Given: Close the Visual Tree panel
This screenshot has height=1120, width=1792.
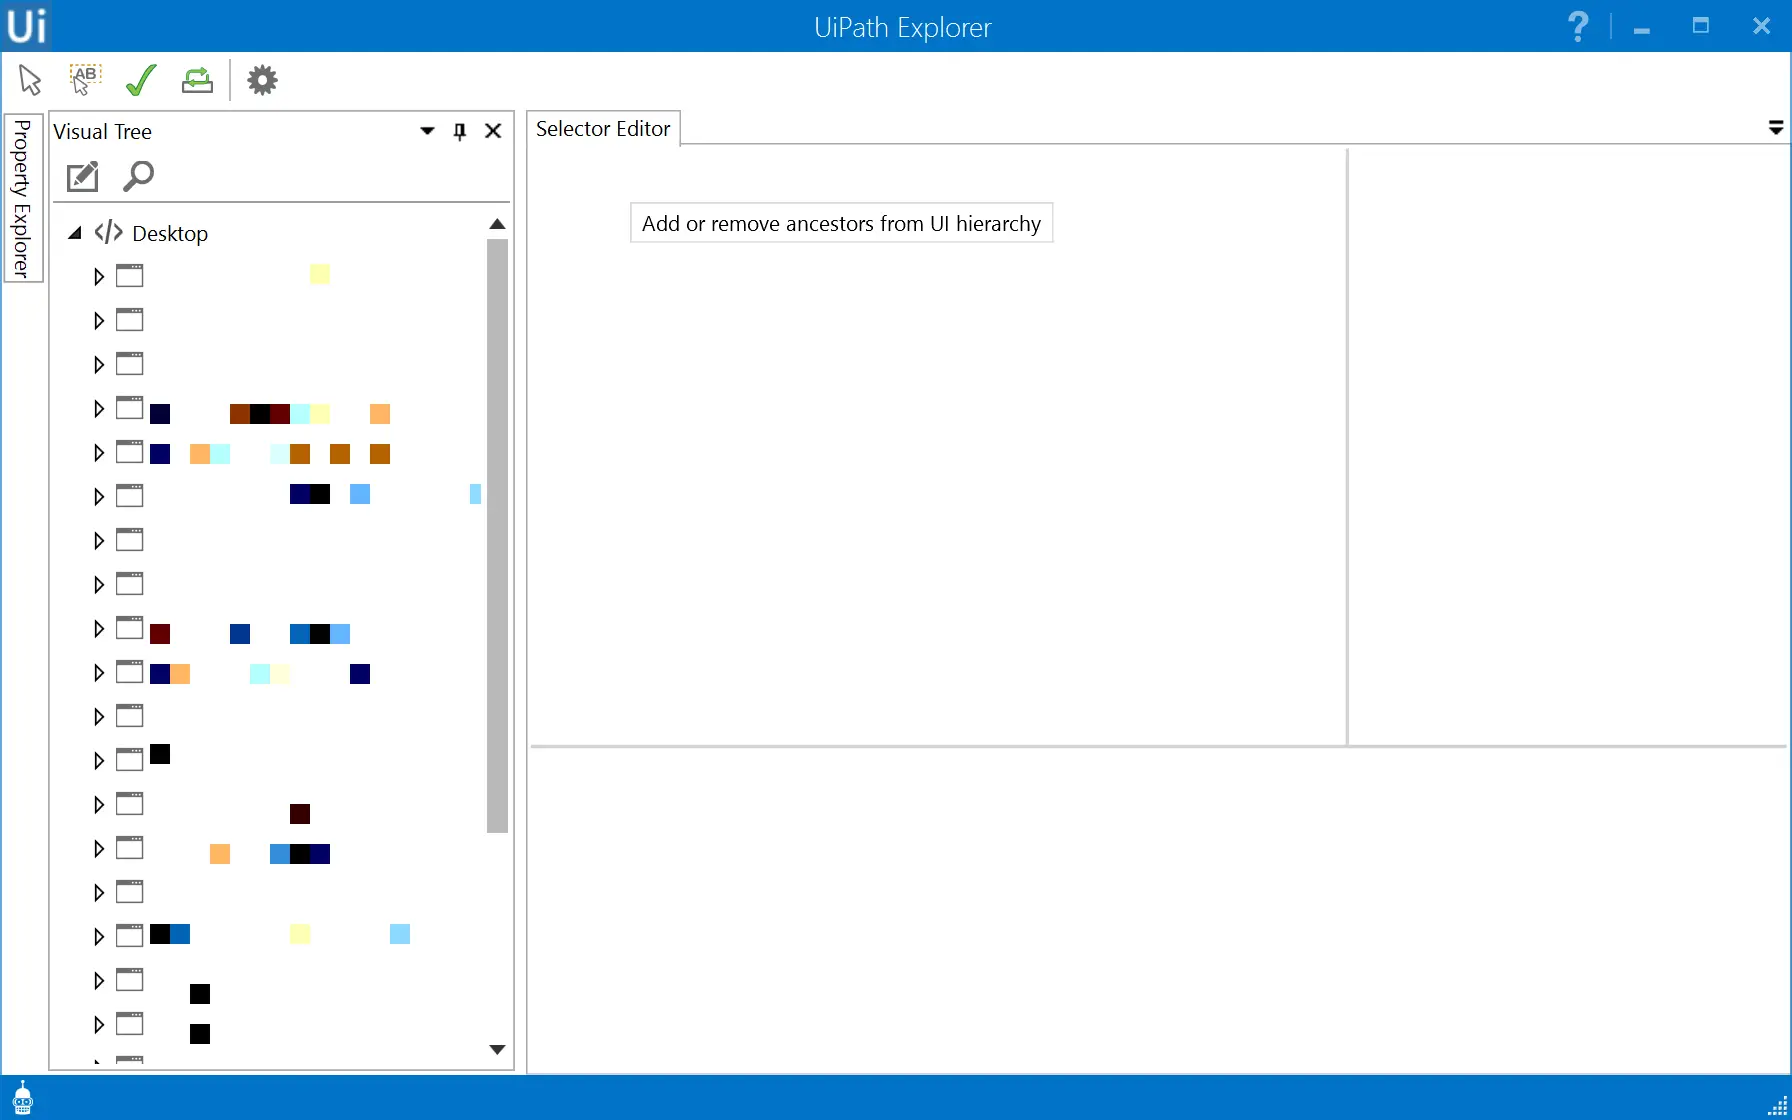Looking at the screenshot, I should click(493, 131).
